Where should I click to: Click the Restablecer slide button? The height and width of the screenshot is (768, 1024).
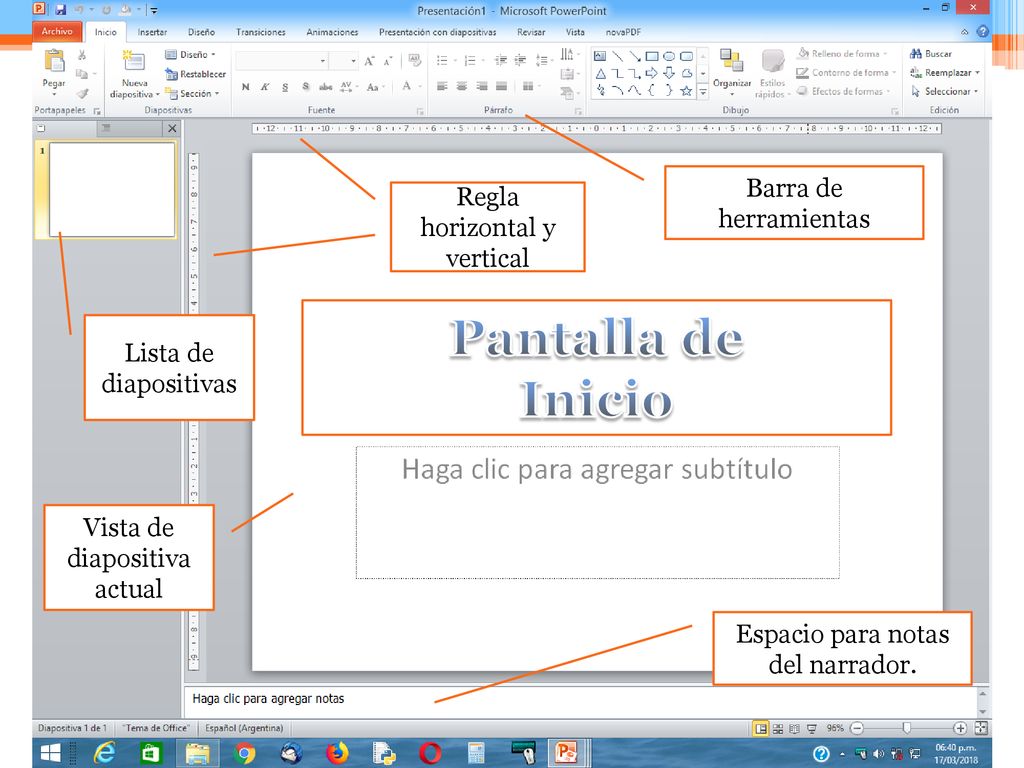point(195,74)
